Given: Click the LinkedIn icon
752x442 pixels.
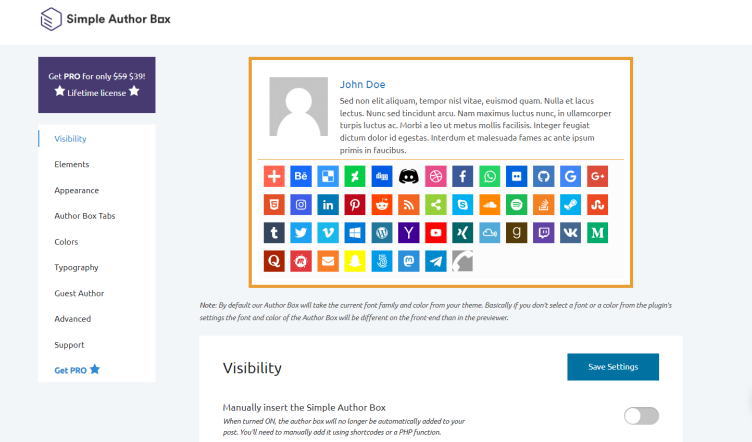Looking at the screenshot, I should pyautogui.click(x=327, y=204).
